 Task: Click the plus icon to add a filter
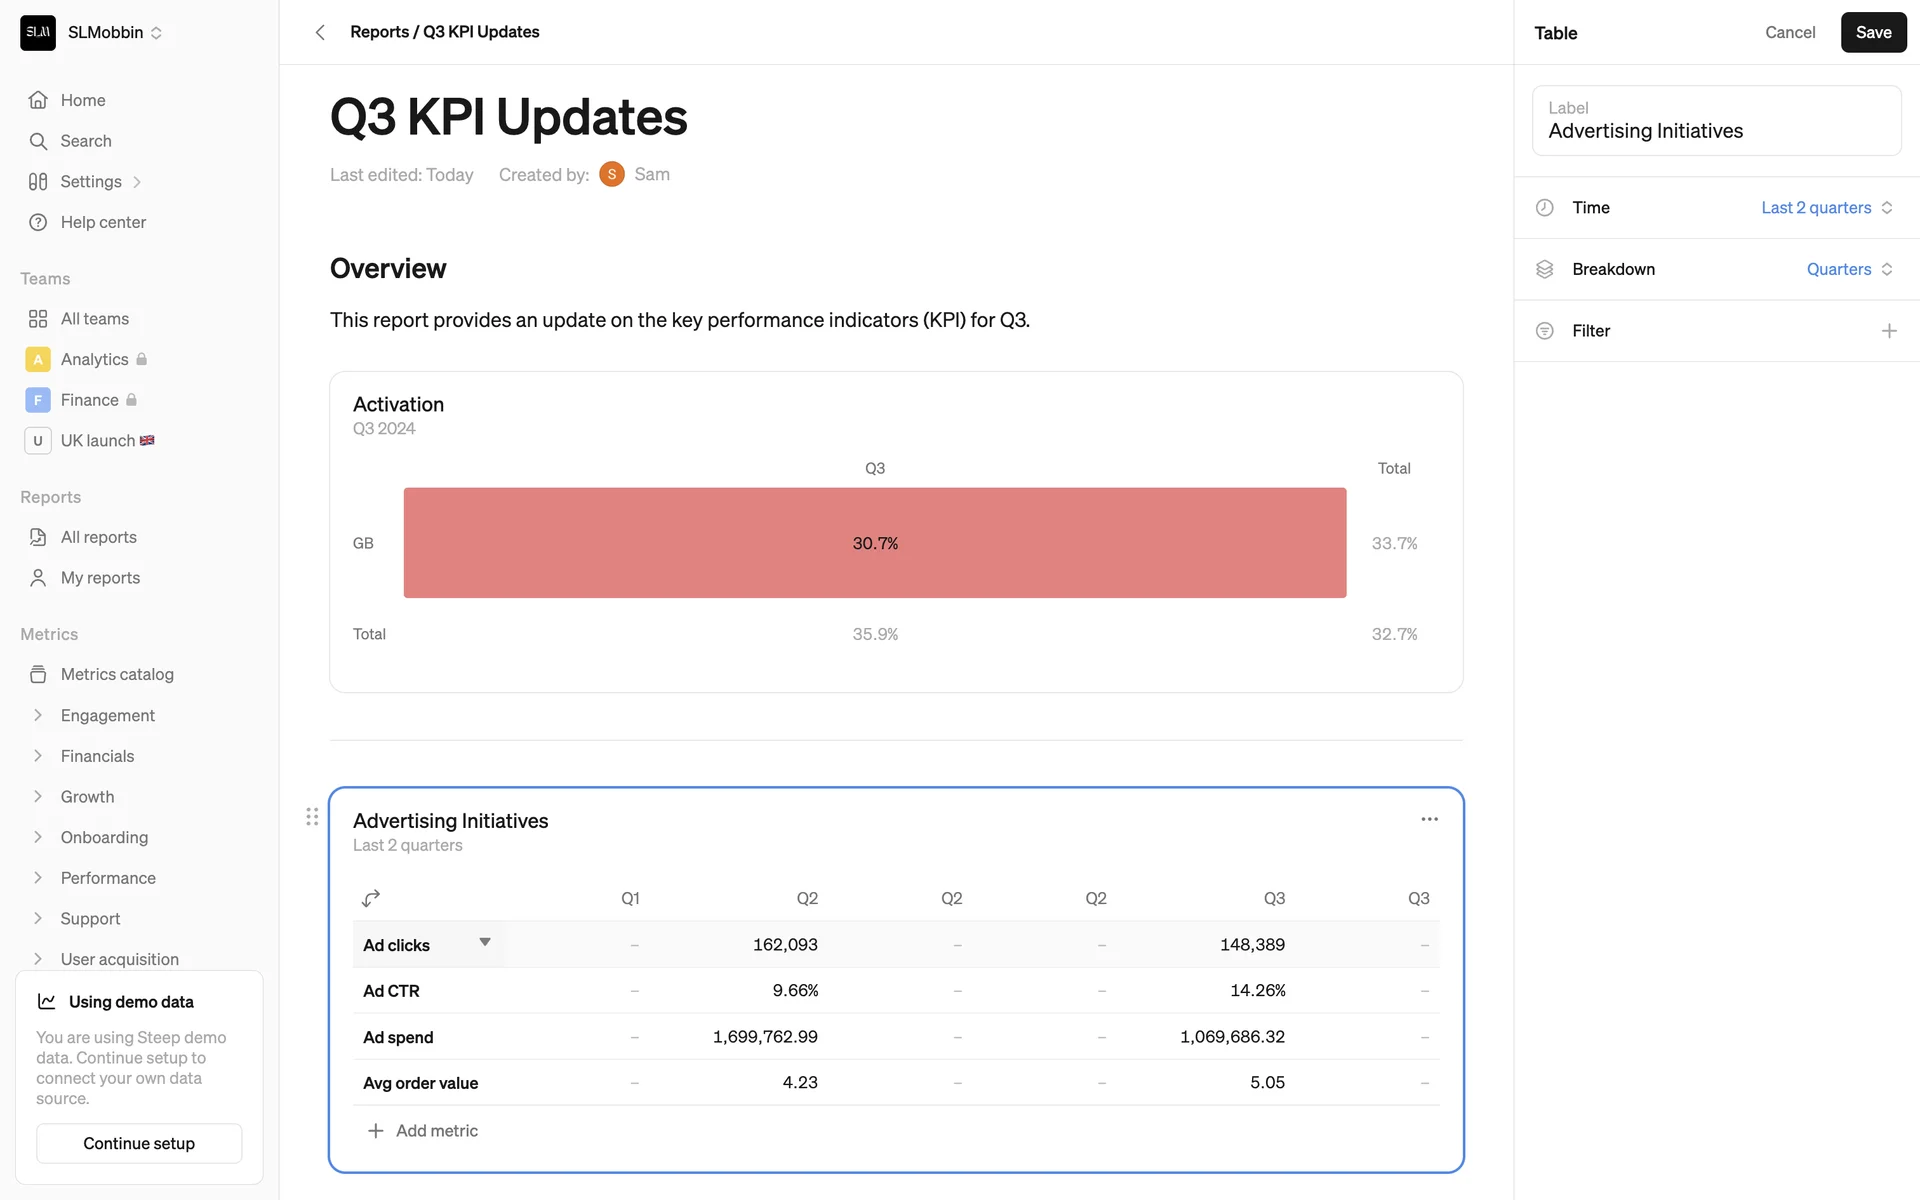(x=1888, y=331)
